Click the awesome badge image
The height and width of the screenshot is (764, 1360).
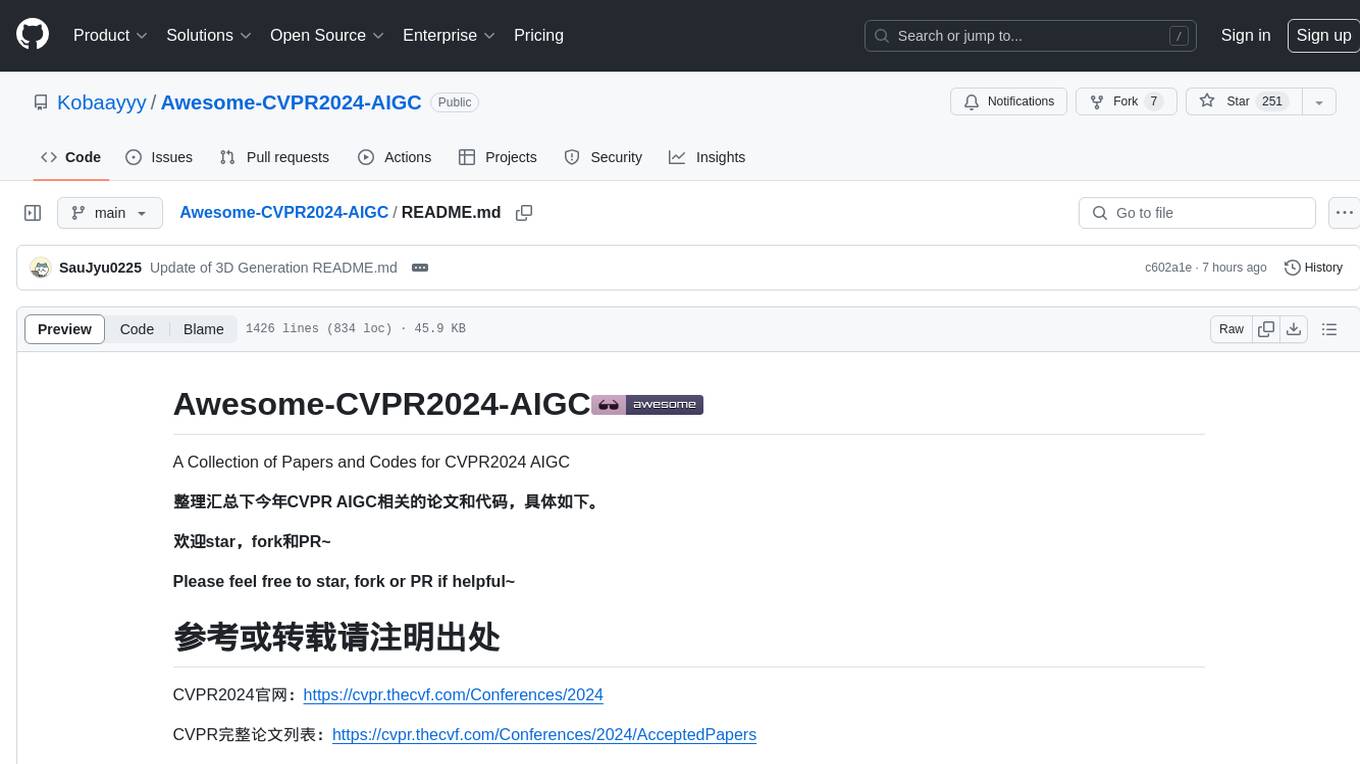tap(647, 405)
